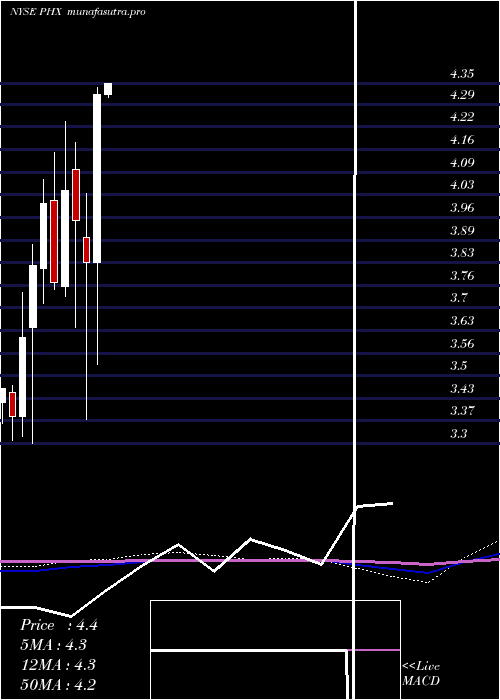Click the 3.3 price axis label
Viewport: 500px width, 700px height.
coord(459,433)
